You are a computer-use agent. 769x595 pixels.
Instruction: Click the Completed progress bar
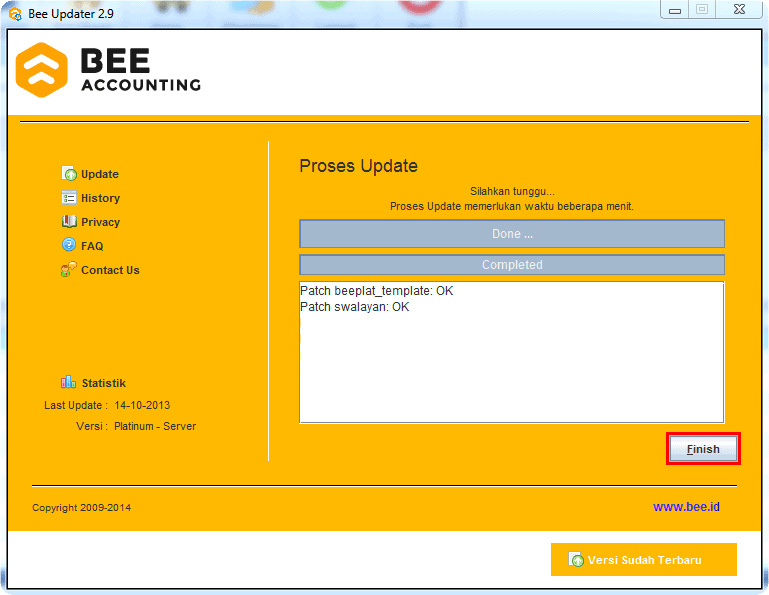pos(512,264)
